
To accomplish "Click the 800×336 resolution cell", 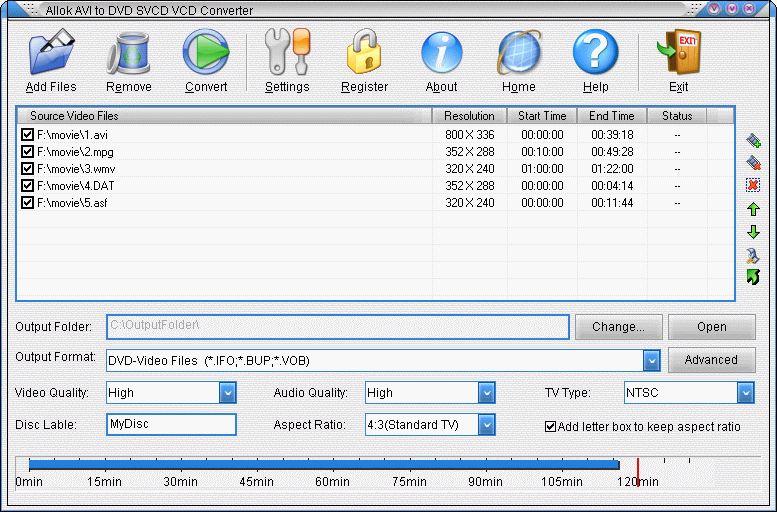I will [x=469, y=135].
